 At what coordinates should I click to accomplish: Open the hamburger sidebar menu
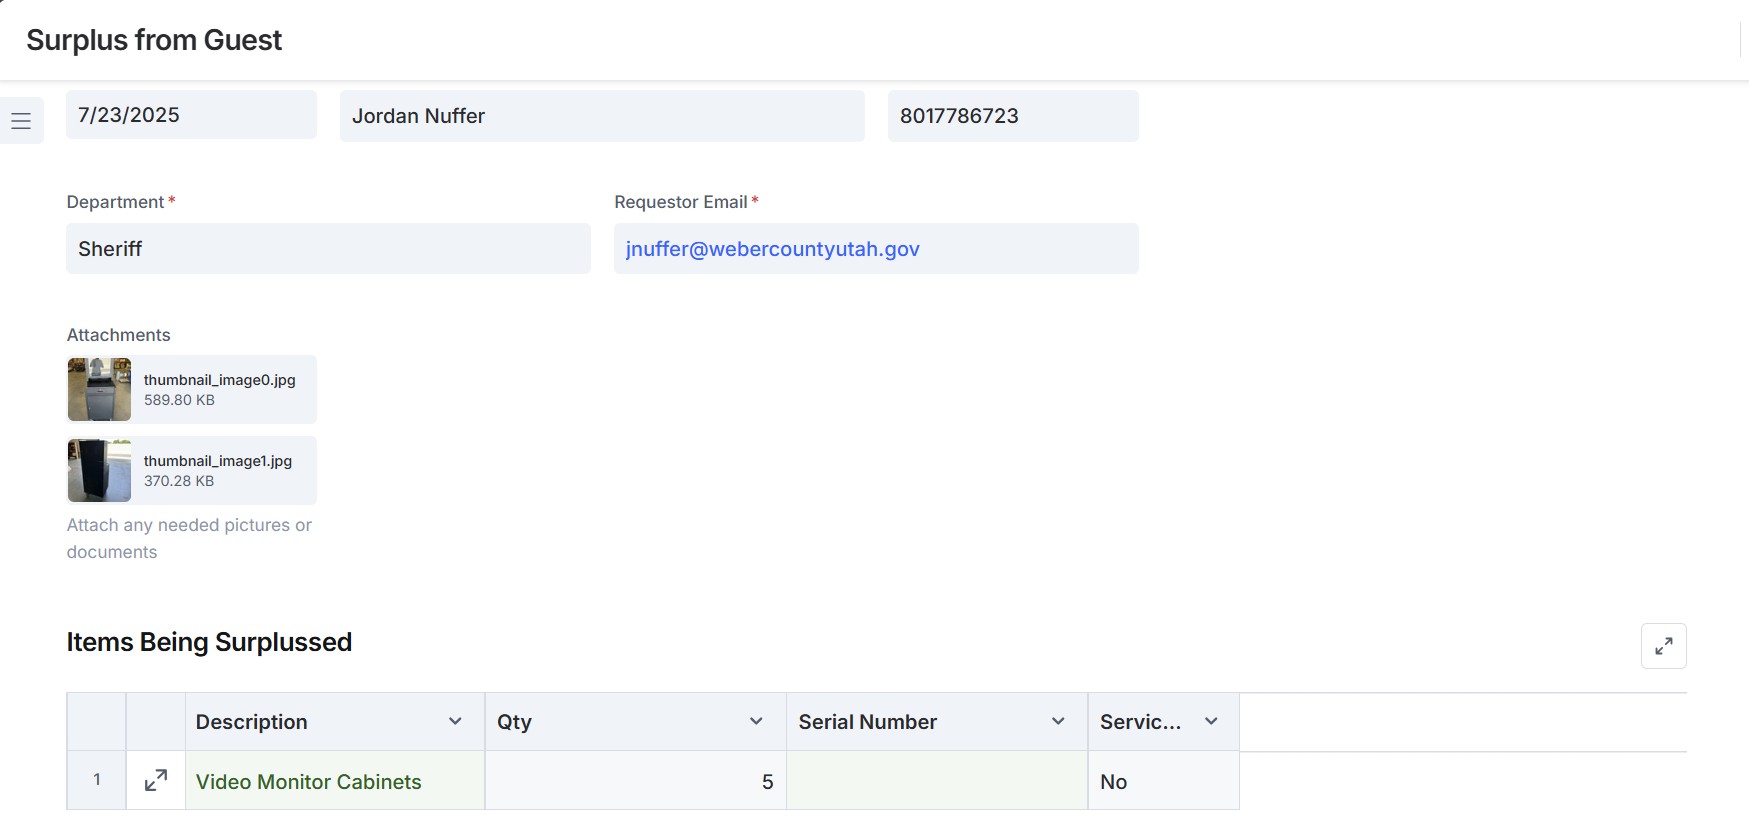coord(21,121)
